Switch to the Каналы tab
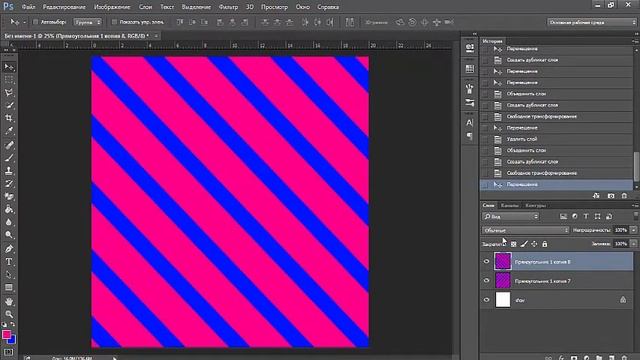Image resolution: width=640 pixels, height=360 pixels. pyautogui.click(x=509, y=206)
